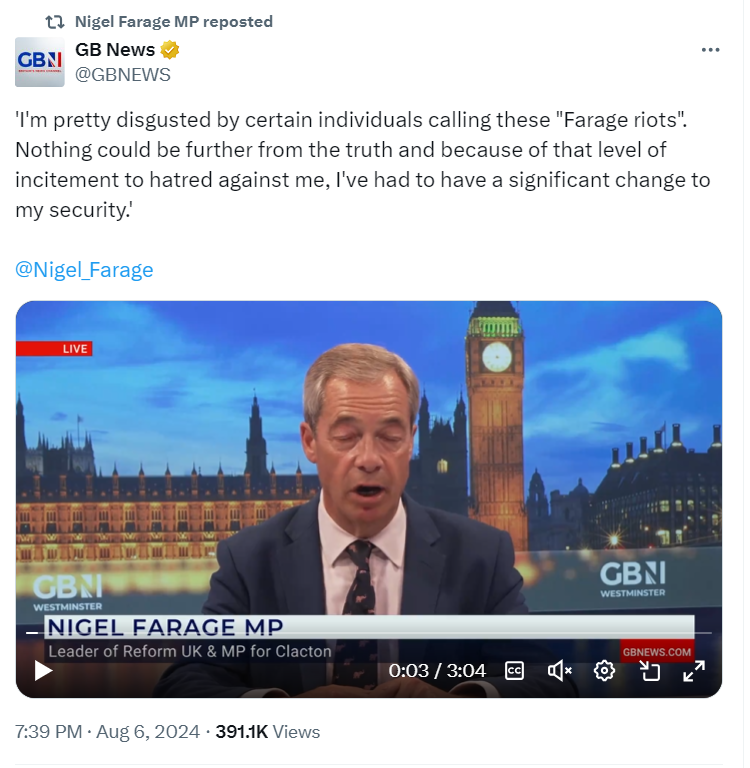Click the gold verified badge beside GB News
Viewport: 750px width, 768px height.
(x=171, y=50)
